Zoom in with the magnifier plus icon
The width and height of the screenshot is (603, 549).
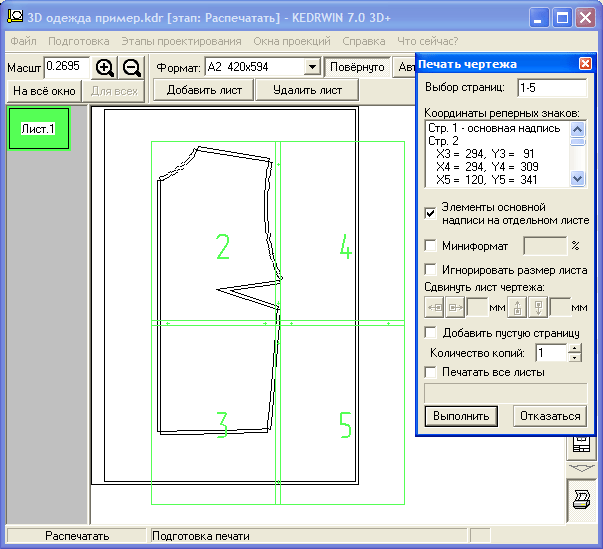[x=105, y=68]
